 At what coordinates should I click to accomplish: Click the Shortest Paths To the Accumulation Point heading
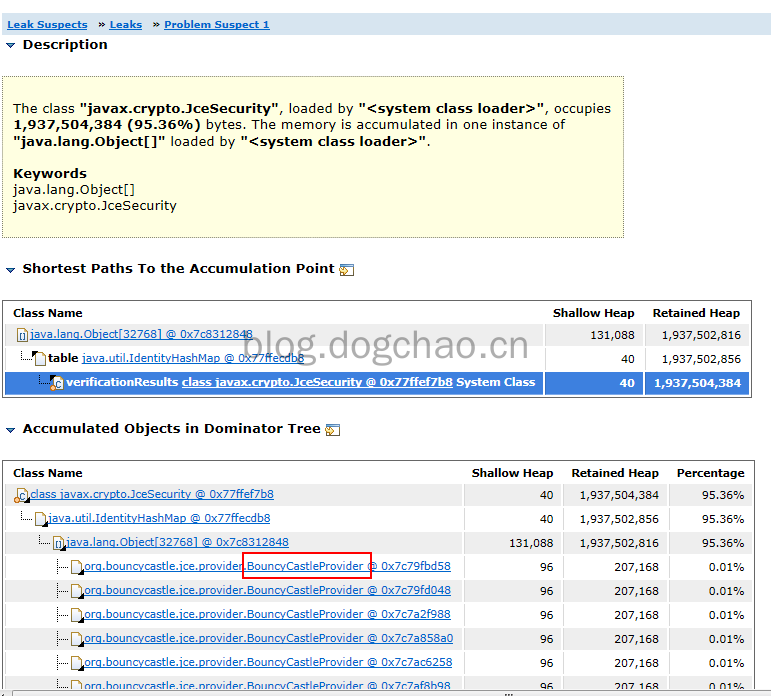(x=178, y=269)
